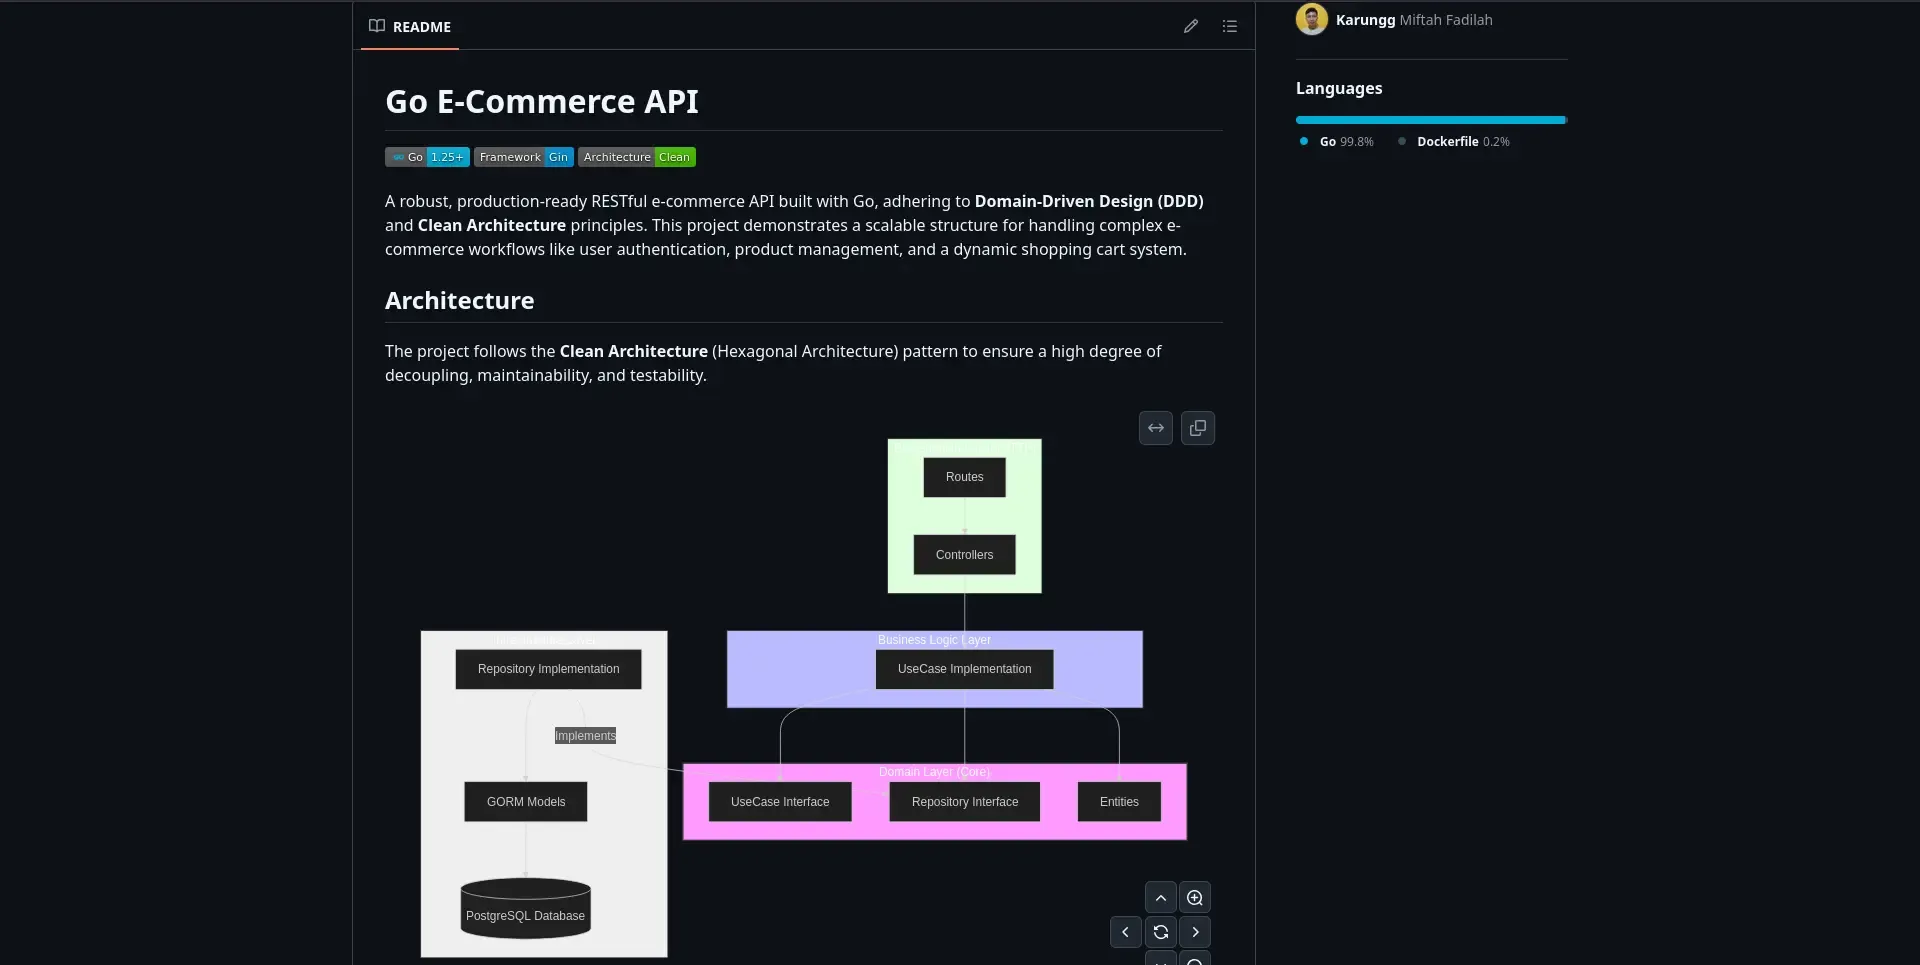Open the README outline list icon
1920x965 pixels.
point(1230,27)
